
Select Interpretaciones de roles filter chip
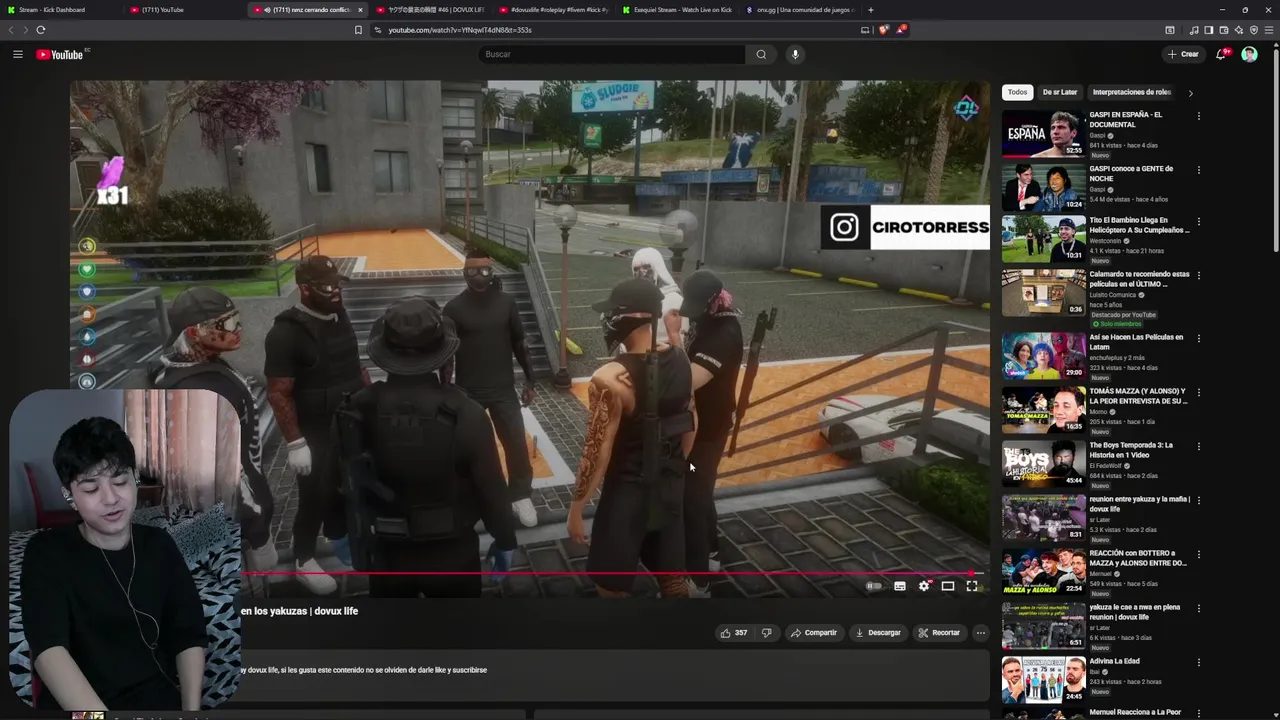coord(1131,92)
